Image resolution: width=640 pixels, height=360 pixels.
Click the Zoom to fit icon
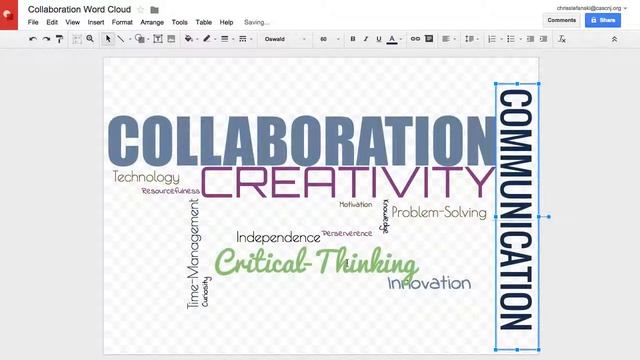tap(76, 39)
